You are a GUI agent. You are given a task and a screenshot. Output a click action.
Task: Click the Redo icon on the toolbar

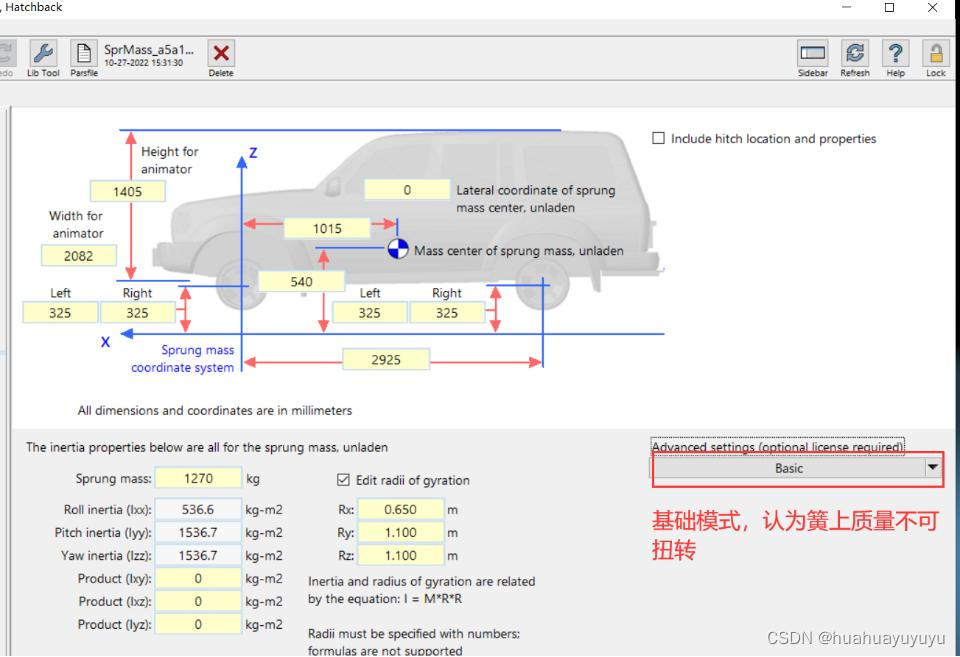[x=8, y=55]
